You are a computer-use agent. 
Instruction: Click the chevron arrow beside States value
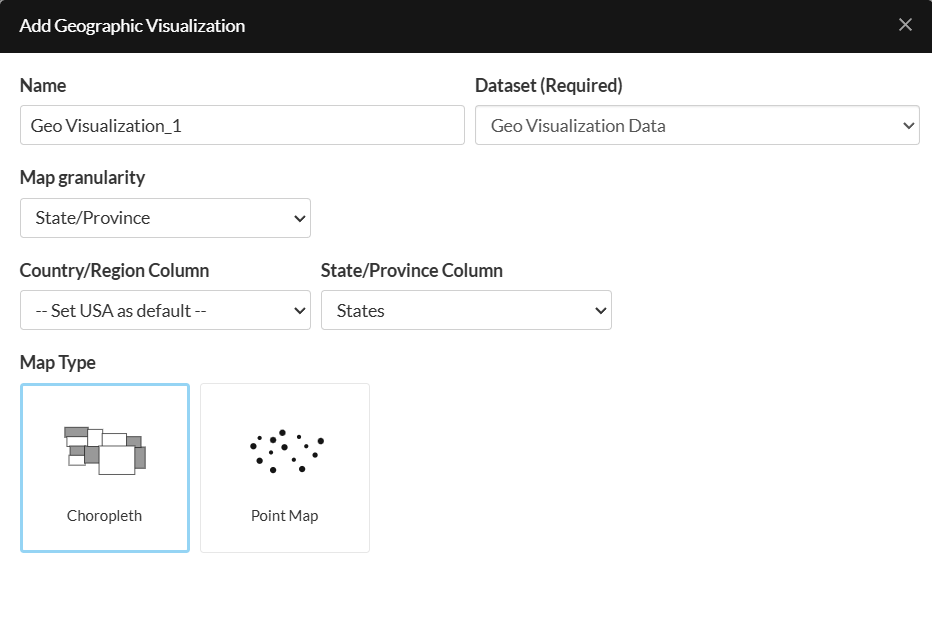601,311
